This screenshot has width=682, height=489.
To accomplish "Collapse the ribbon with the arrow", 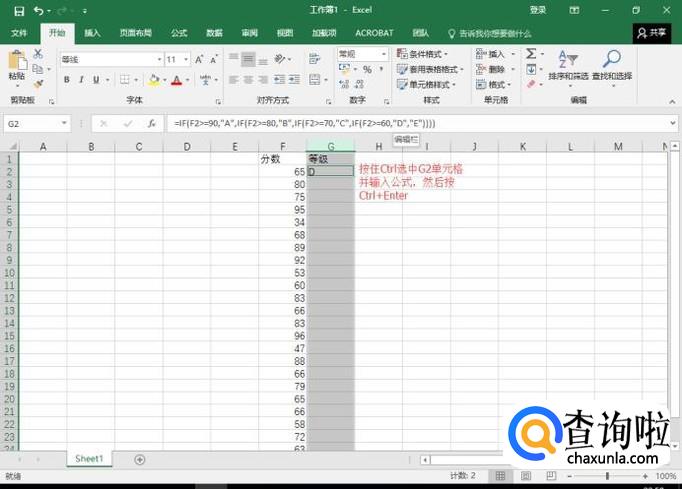I will tap(672, 101).
